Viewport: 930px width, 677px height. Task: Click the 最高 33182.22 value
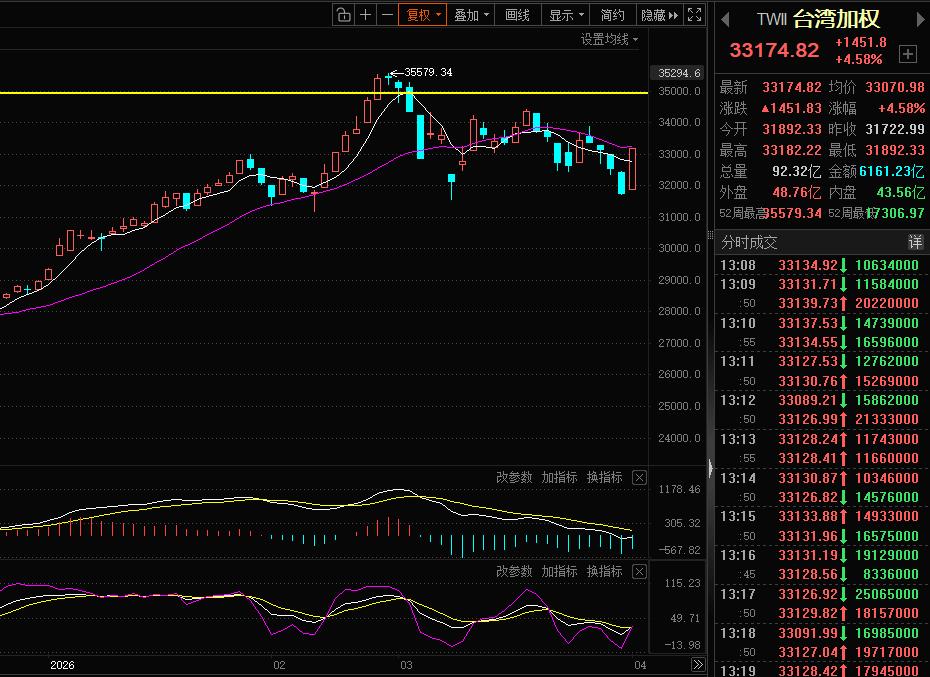[792, 150]
